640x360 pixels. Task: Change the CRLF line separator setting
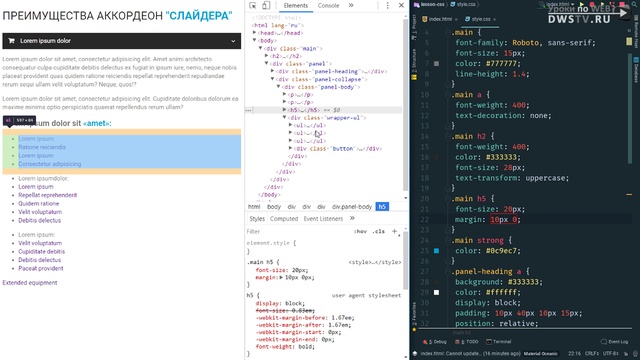(591, 353)
